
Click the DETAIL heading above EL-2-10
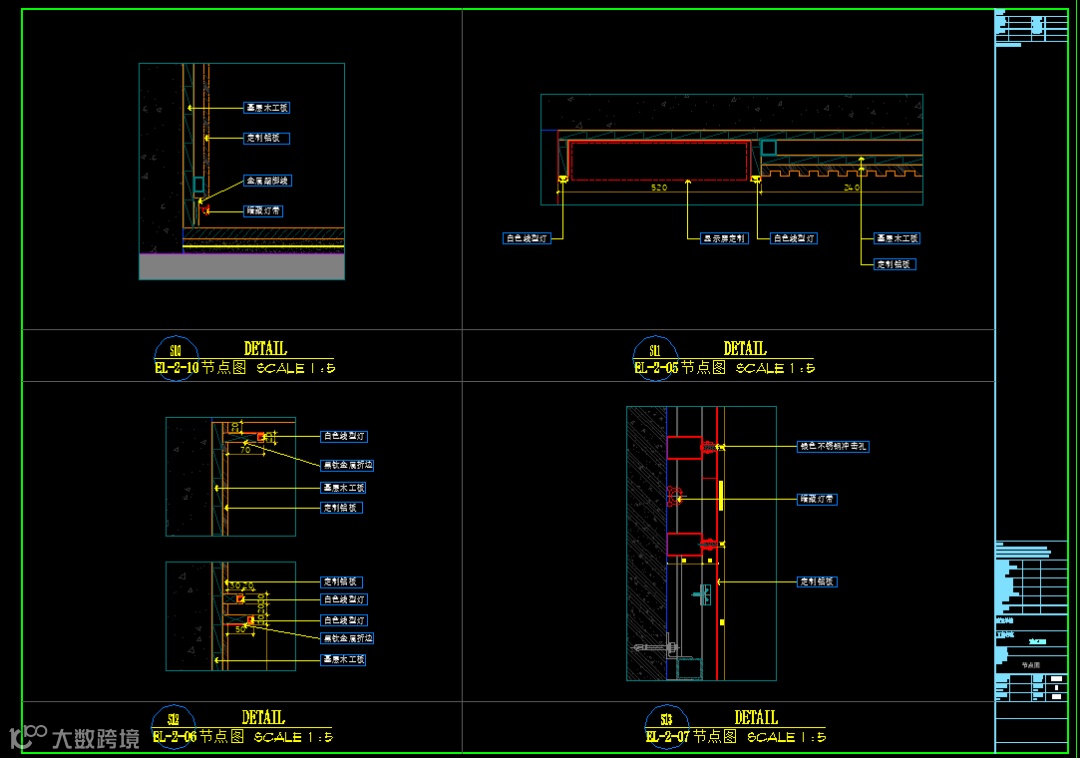coord(265,348)
